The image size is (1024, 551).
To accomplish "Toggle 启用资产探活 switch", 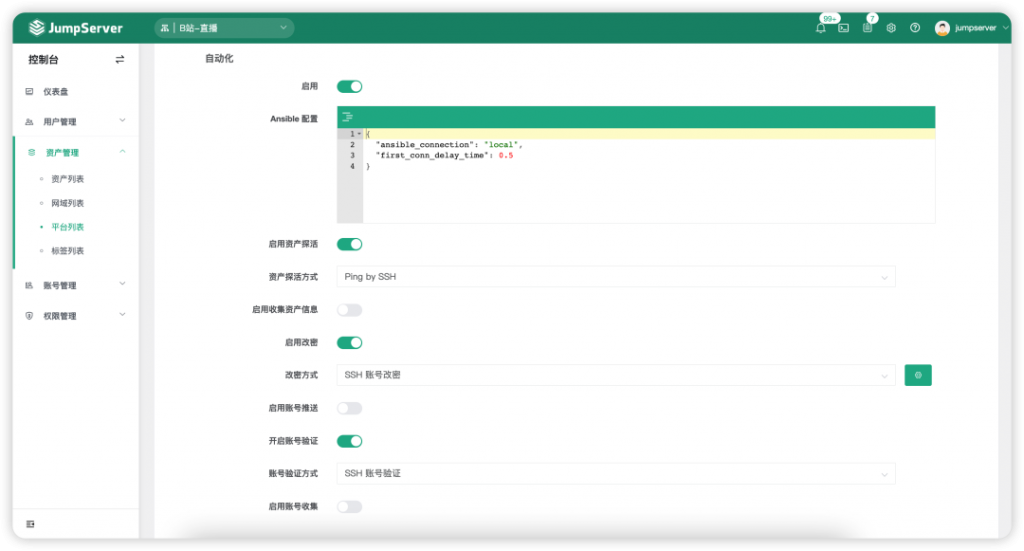I will pos(349,244).
